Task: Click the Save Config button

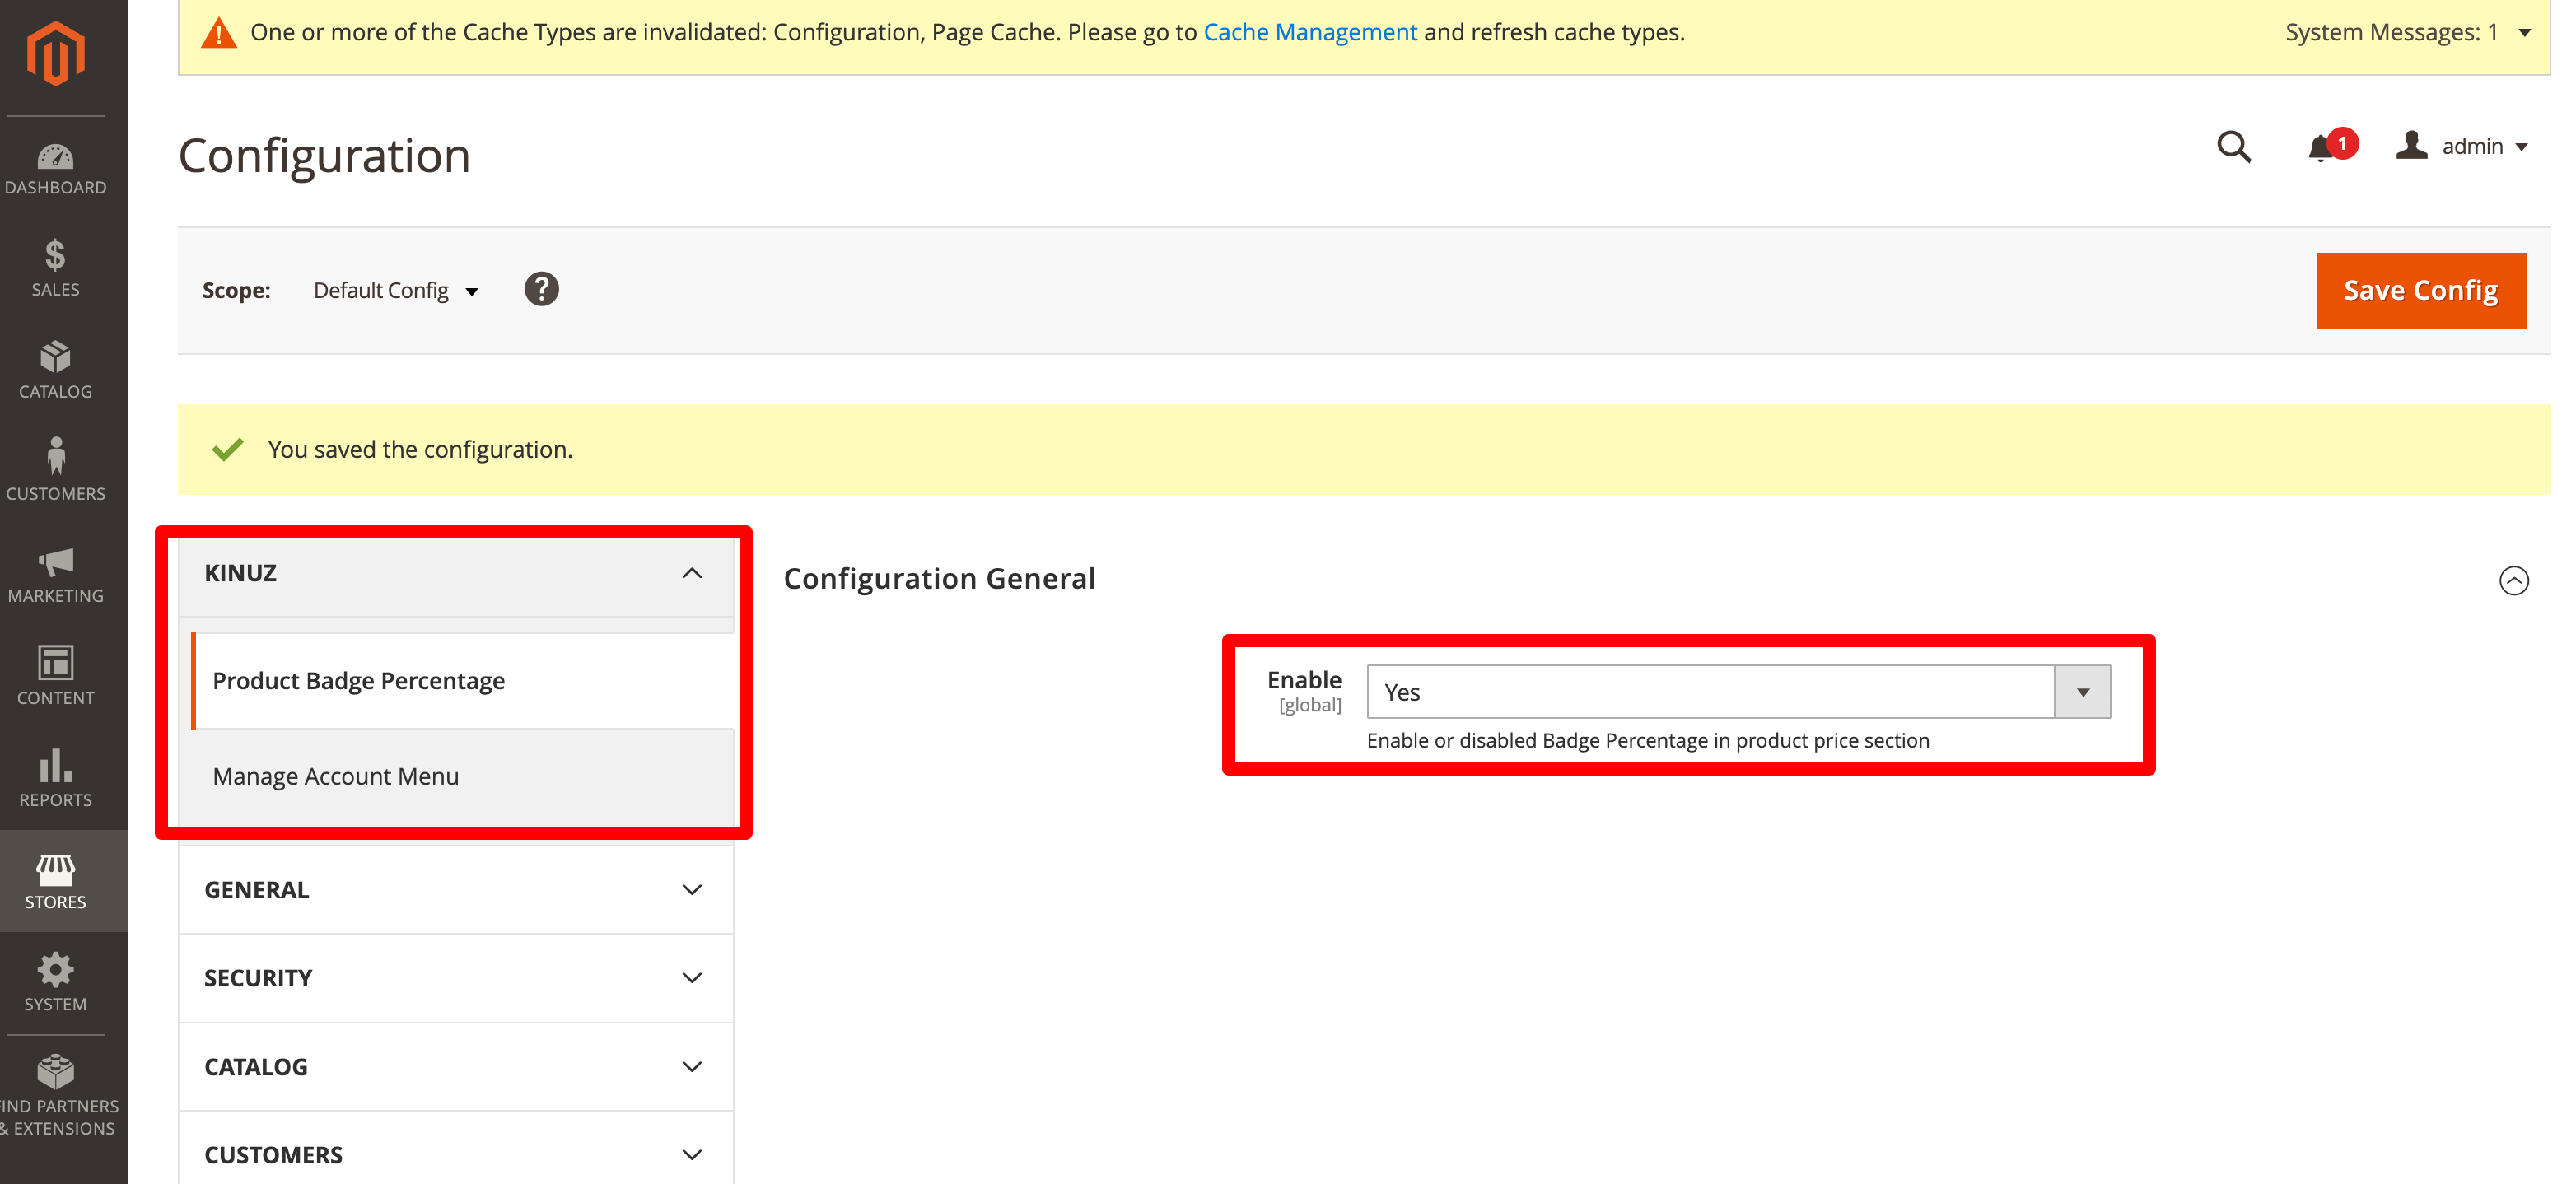Action: [2420, 290]
